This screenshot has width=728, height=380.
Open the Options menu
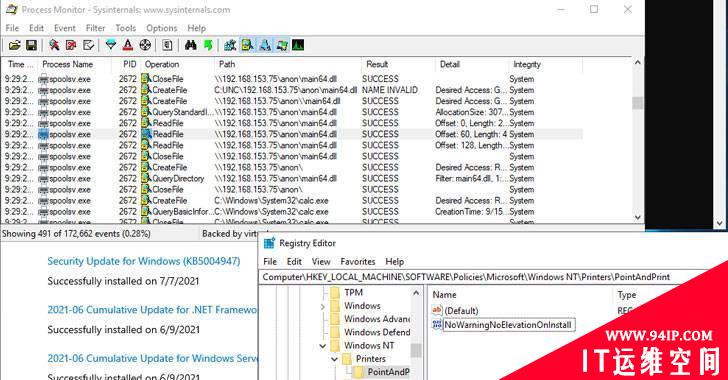(x=162, y=28)
